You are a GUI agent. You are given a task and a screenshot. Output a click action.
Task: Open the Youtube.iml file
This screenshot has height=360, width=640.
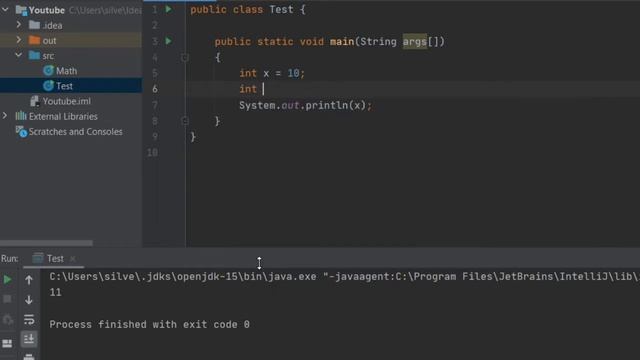pyautogui.click(x=67, y=101)
